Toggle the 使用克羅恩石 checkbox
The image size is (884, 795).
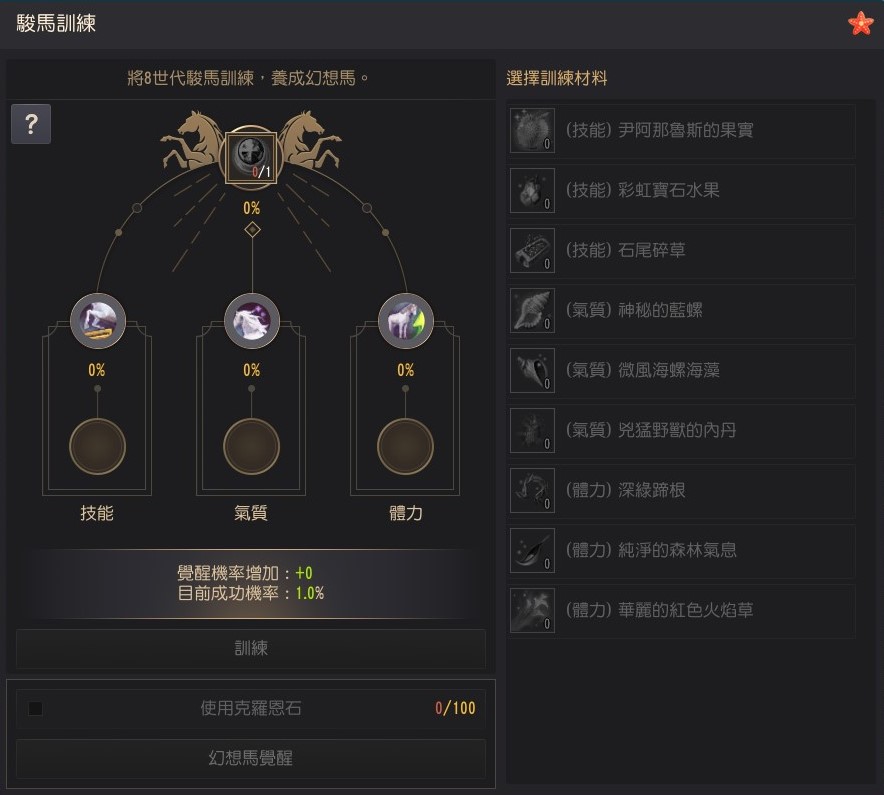click(x=36, y=708)
